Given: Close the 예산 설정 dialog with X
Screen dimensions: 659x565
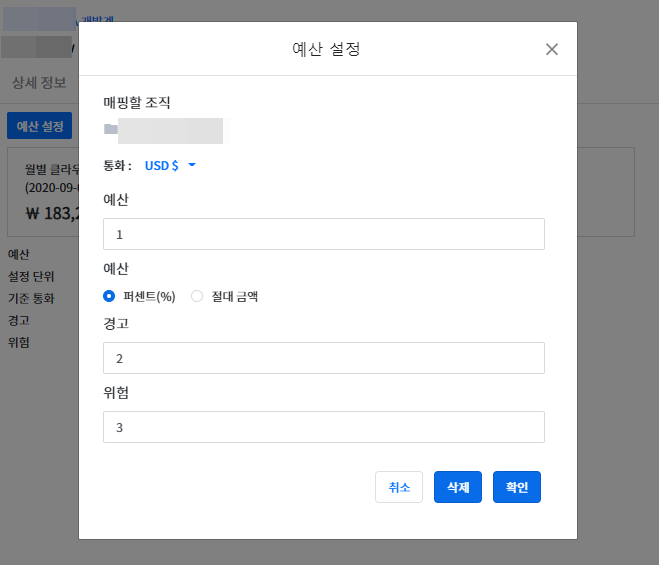Looking at the screenshot, I should pyautogui.click(x=551, y=49).
